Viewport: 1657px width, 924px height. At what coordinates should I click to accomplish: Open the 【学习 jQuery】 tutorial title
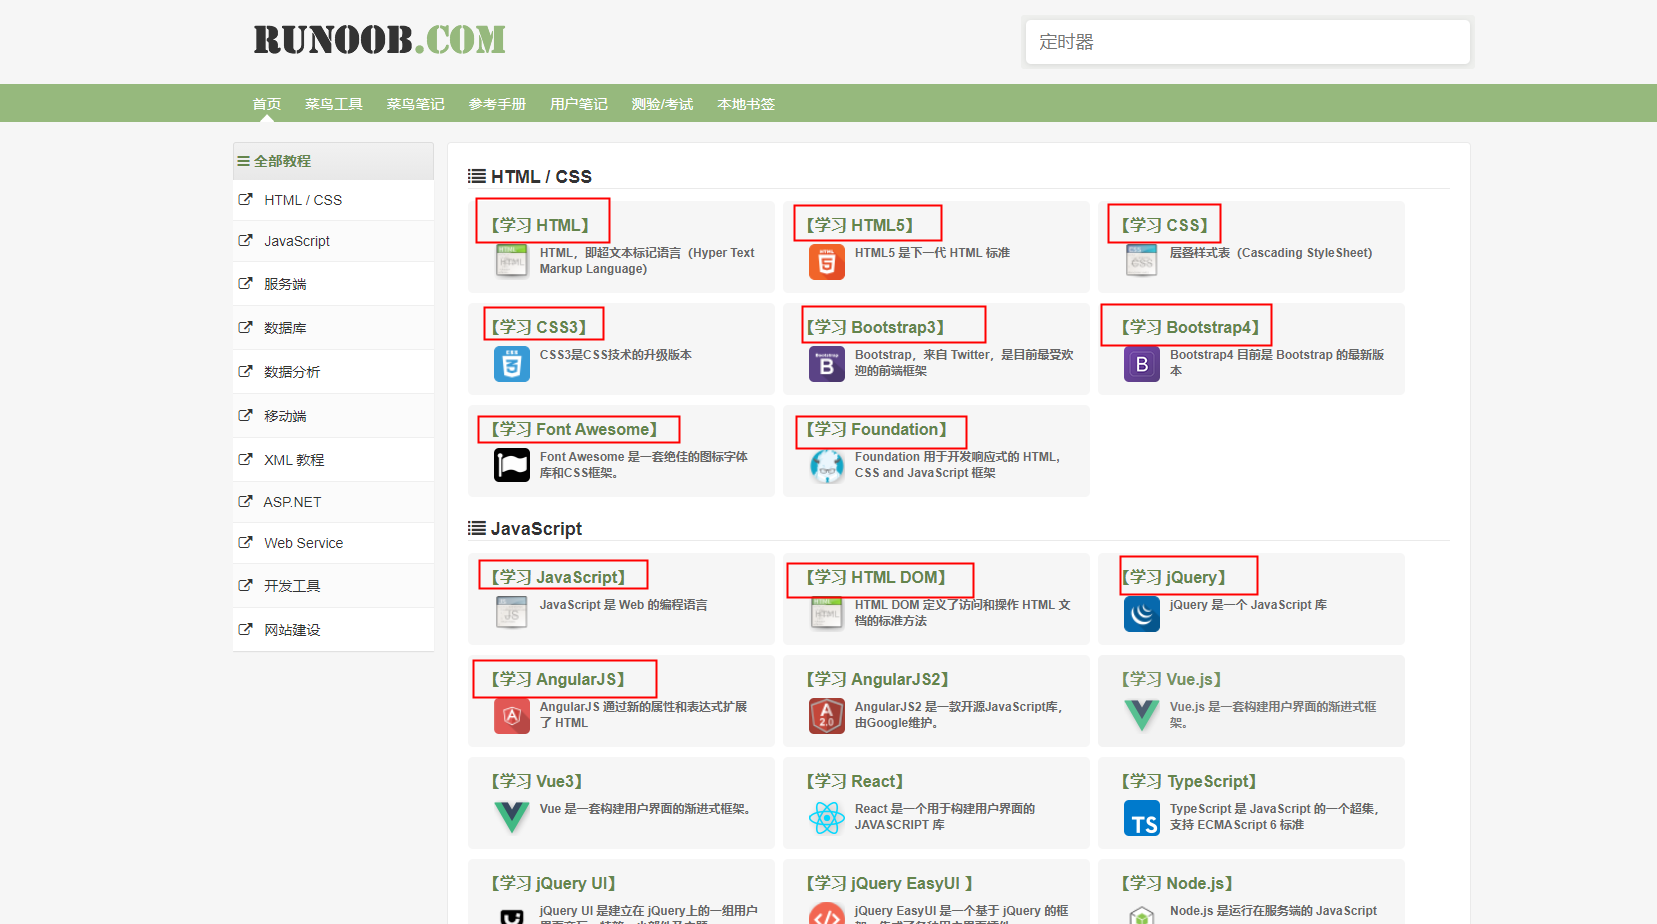1173,577
